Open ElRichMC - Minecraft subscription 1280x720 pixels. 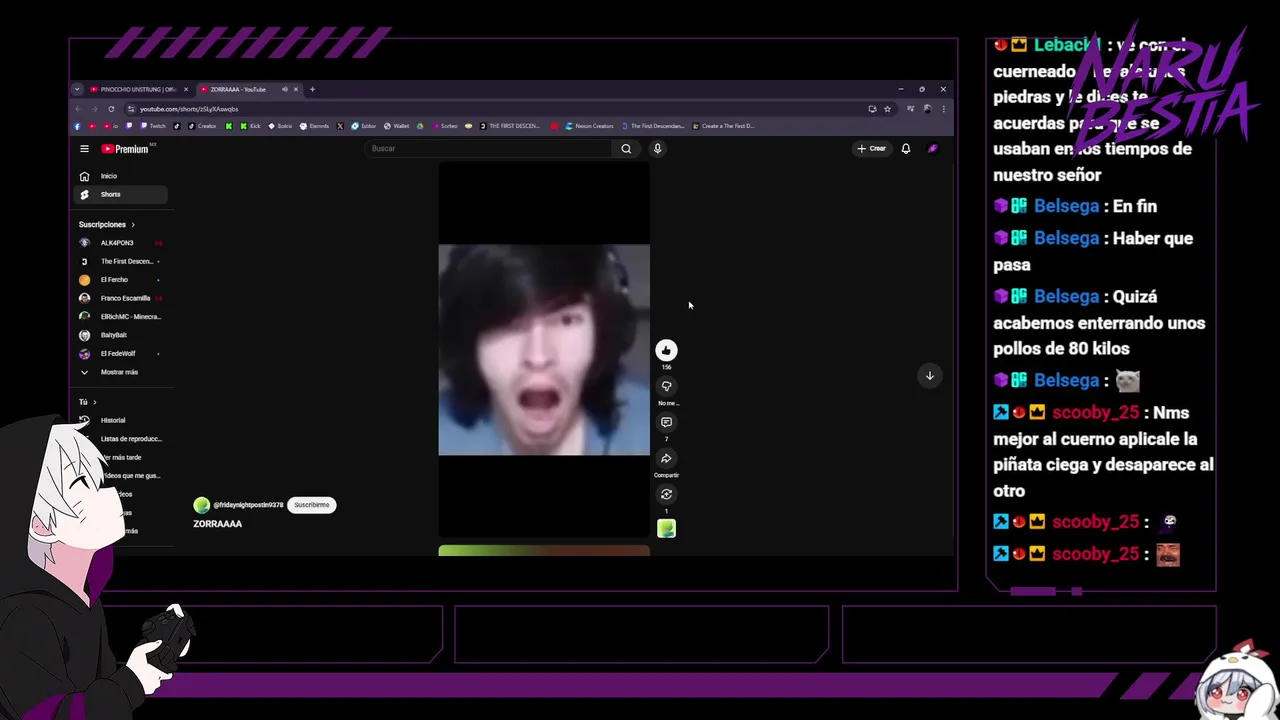pos(120,317)
